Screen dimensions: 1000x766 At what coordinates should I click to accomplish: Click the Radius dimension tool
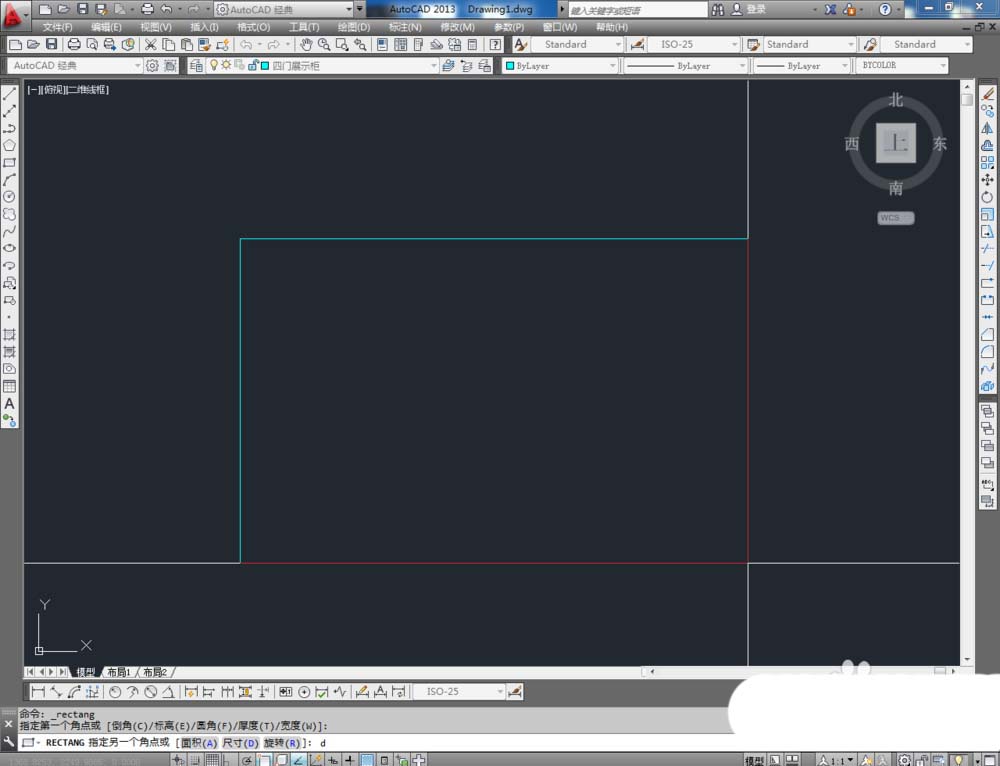[115, 692]
